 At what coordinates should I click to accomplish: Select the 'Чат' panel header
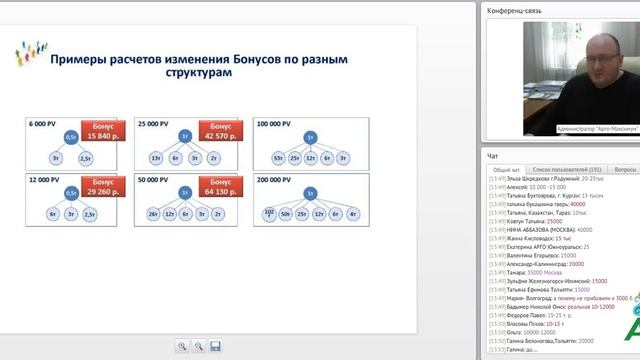tap(493, 156)
